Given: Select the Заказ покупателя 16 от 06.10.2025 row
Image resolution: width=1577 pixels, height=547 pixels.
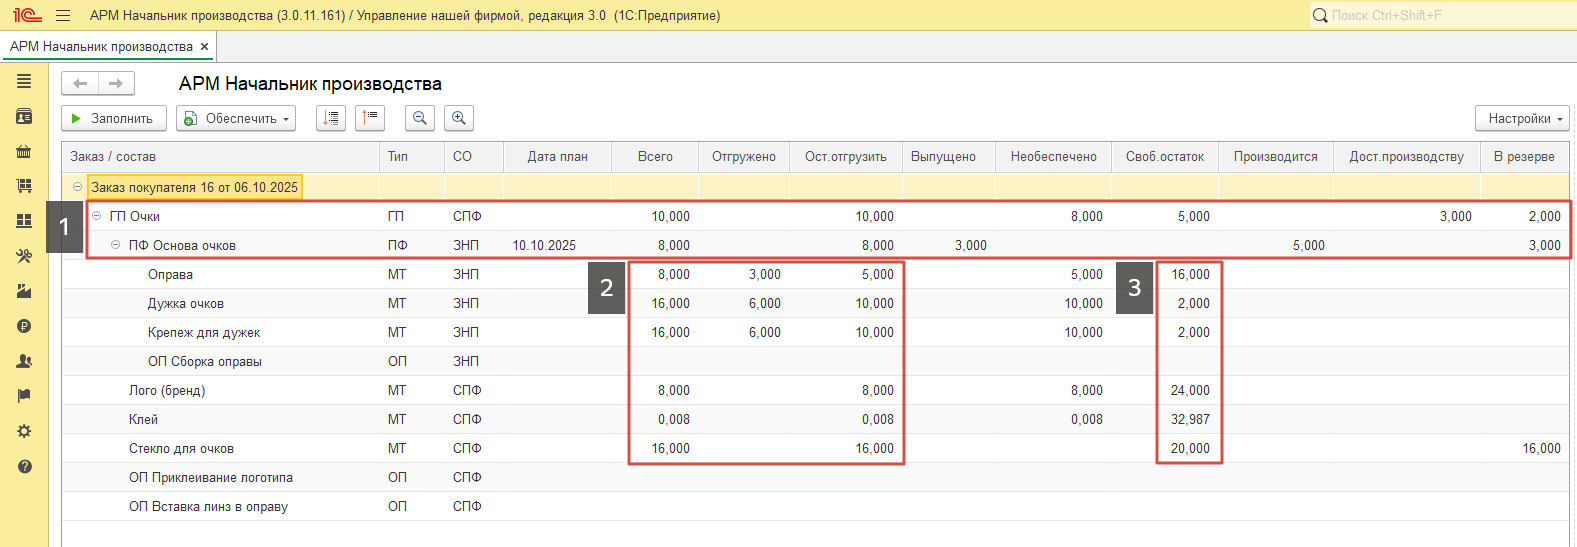Looking at the screenshot, I should point(815,187).
